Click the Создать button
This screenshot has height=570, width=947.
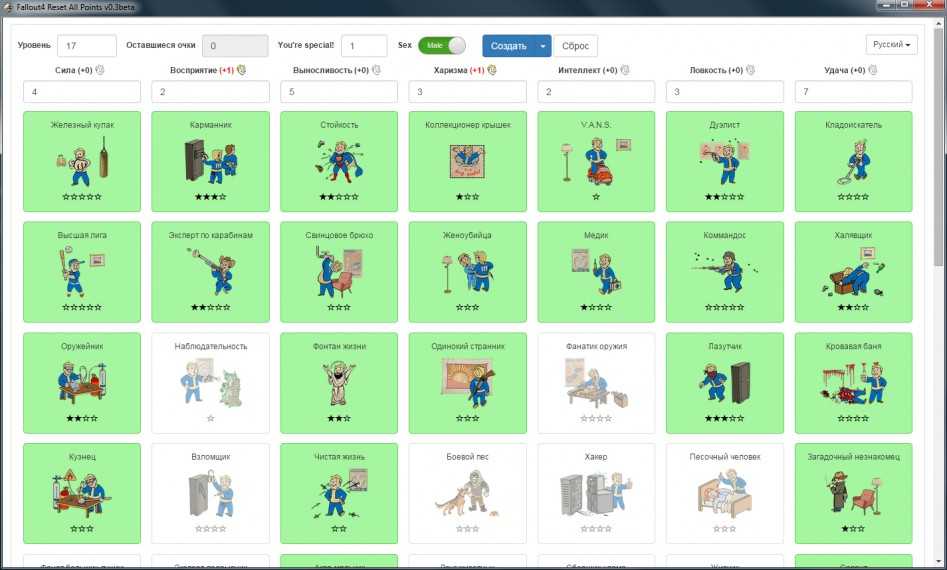point(508,46)
